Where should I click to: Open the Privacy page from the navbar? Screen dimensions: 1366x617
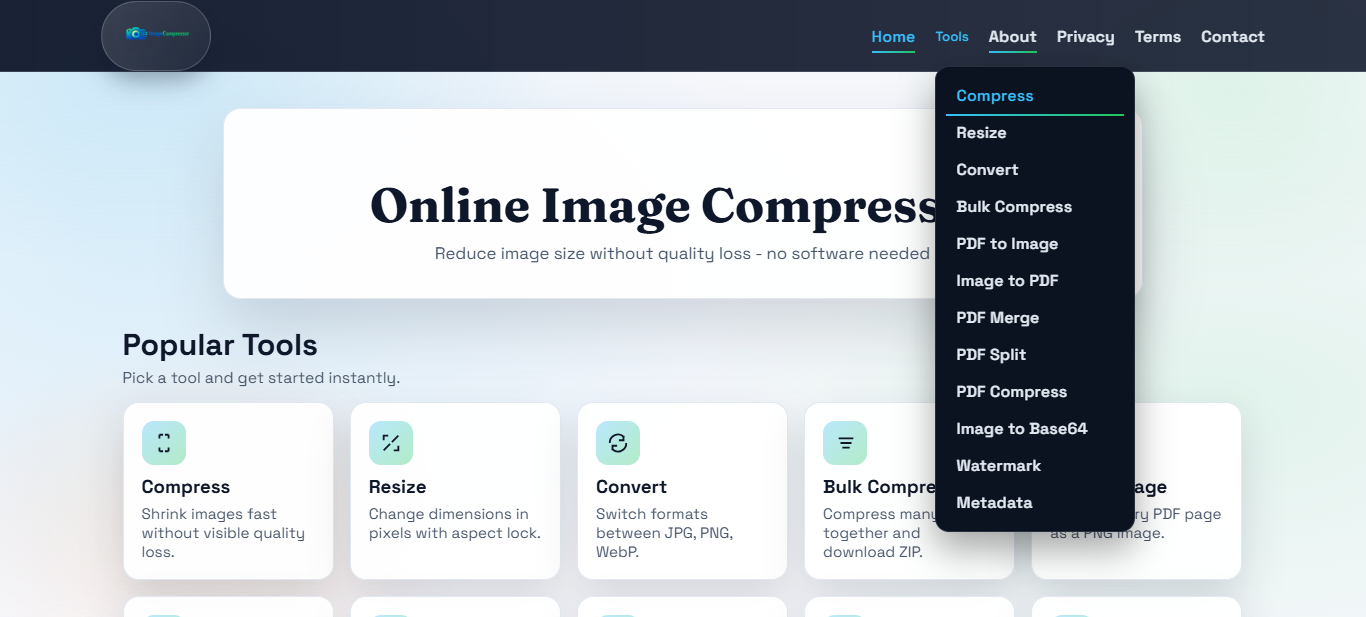click(1085, 36)
